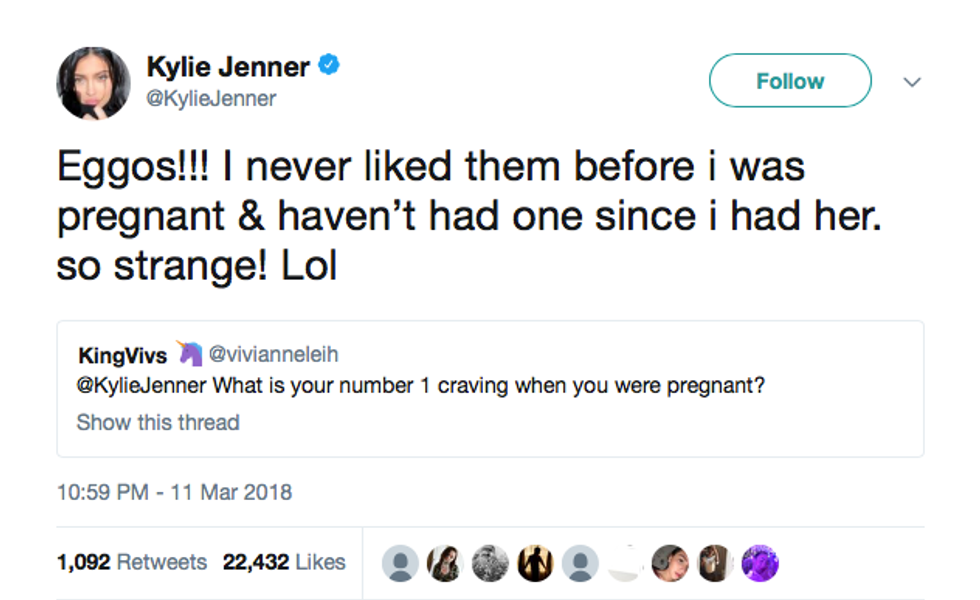View the 1,092 Retweets list

pos(131,562)
